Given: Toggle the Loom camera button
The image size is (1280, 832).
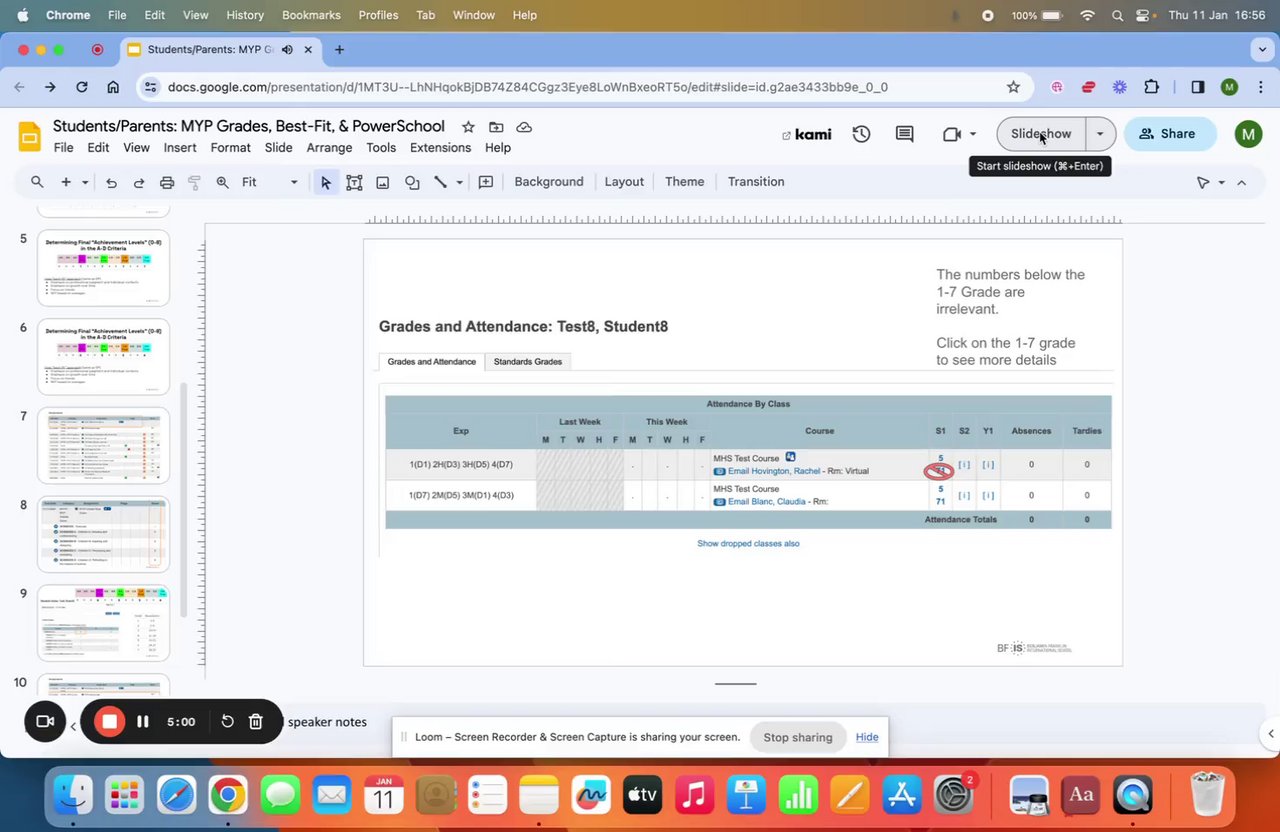Looking at the screenshot, I should [45, 721].
